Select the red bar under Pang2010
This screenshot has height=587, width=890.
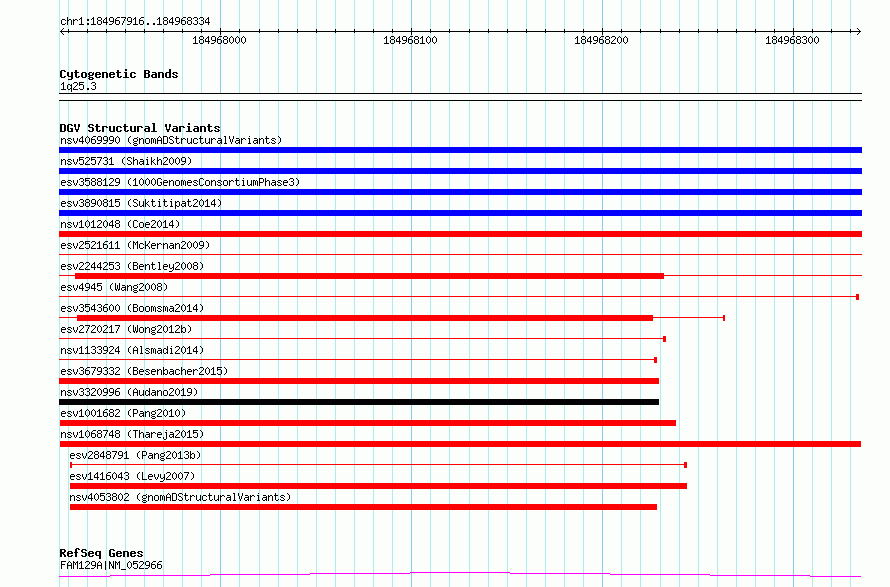coord(367,423)
